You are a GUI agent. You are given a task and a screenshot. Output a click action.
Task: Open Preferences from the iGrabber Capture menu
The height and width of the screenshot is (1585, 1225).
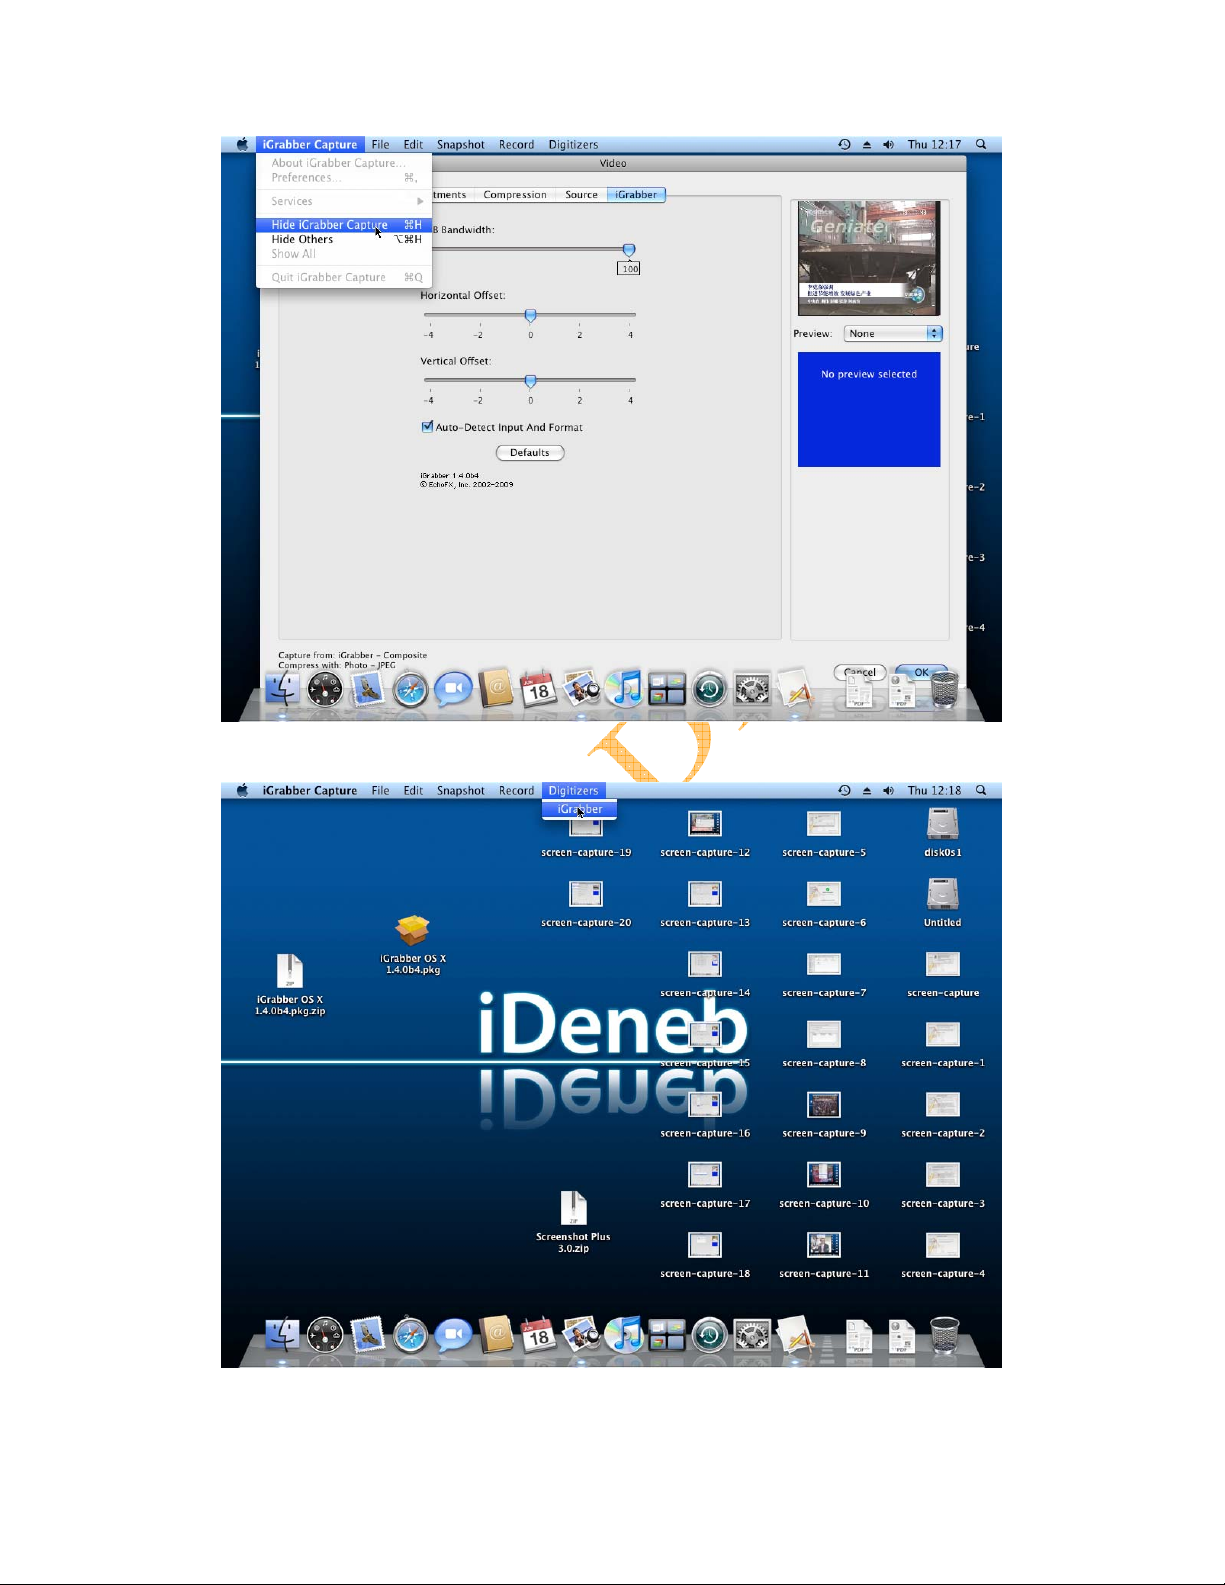tap(344, 177)
